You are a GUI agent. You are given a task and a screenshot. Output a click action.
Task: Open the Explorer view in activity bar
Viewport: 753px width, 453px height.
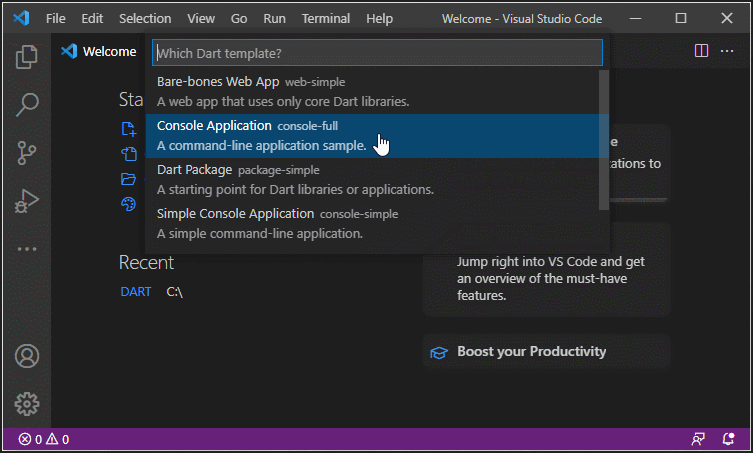pyautogui.click(x=26, y=57)
